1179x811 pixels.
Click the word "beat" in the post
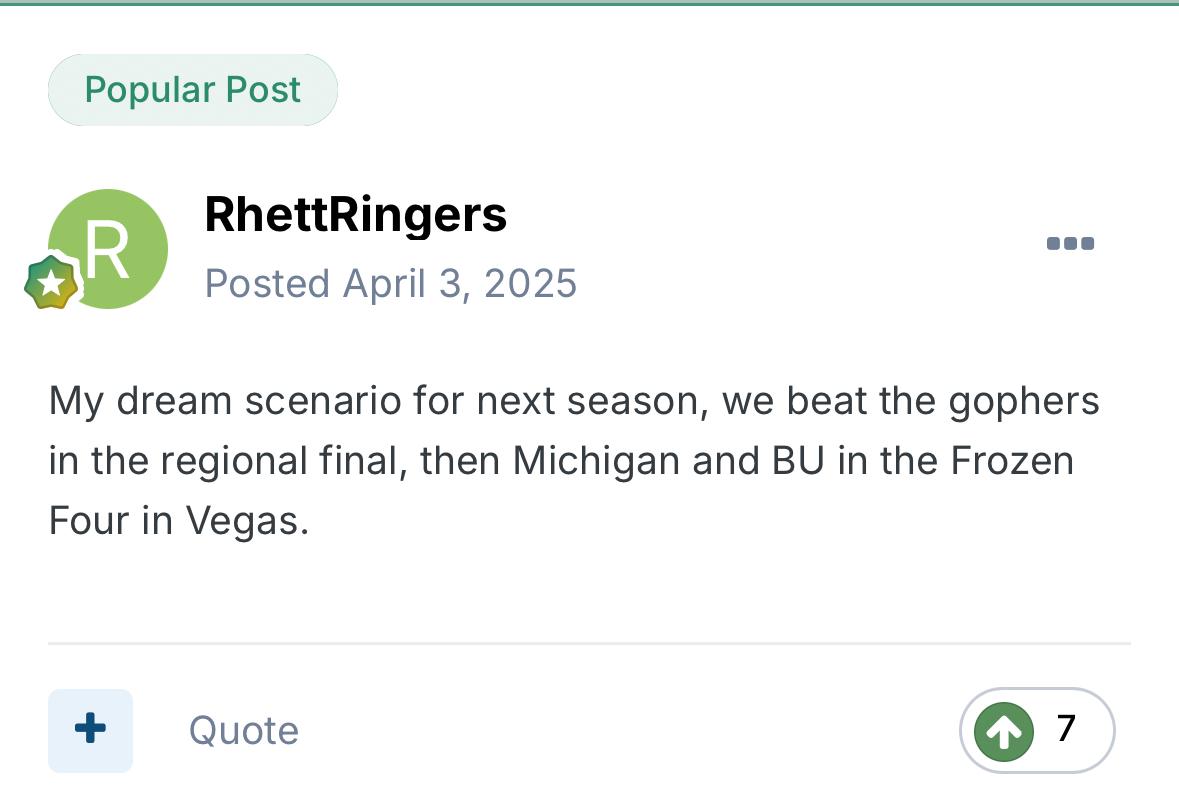[827, 402]
